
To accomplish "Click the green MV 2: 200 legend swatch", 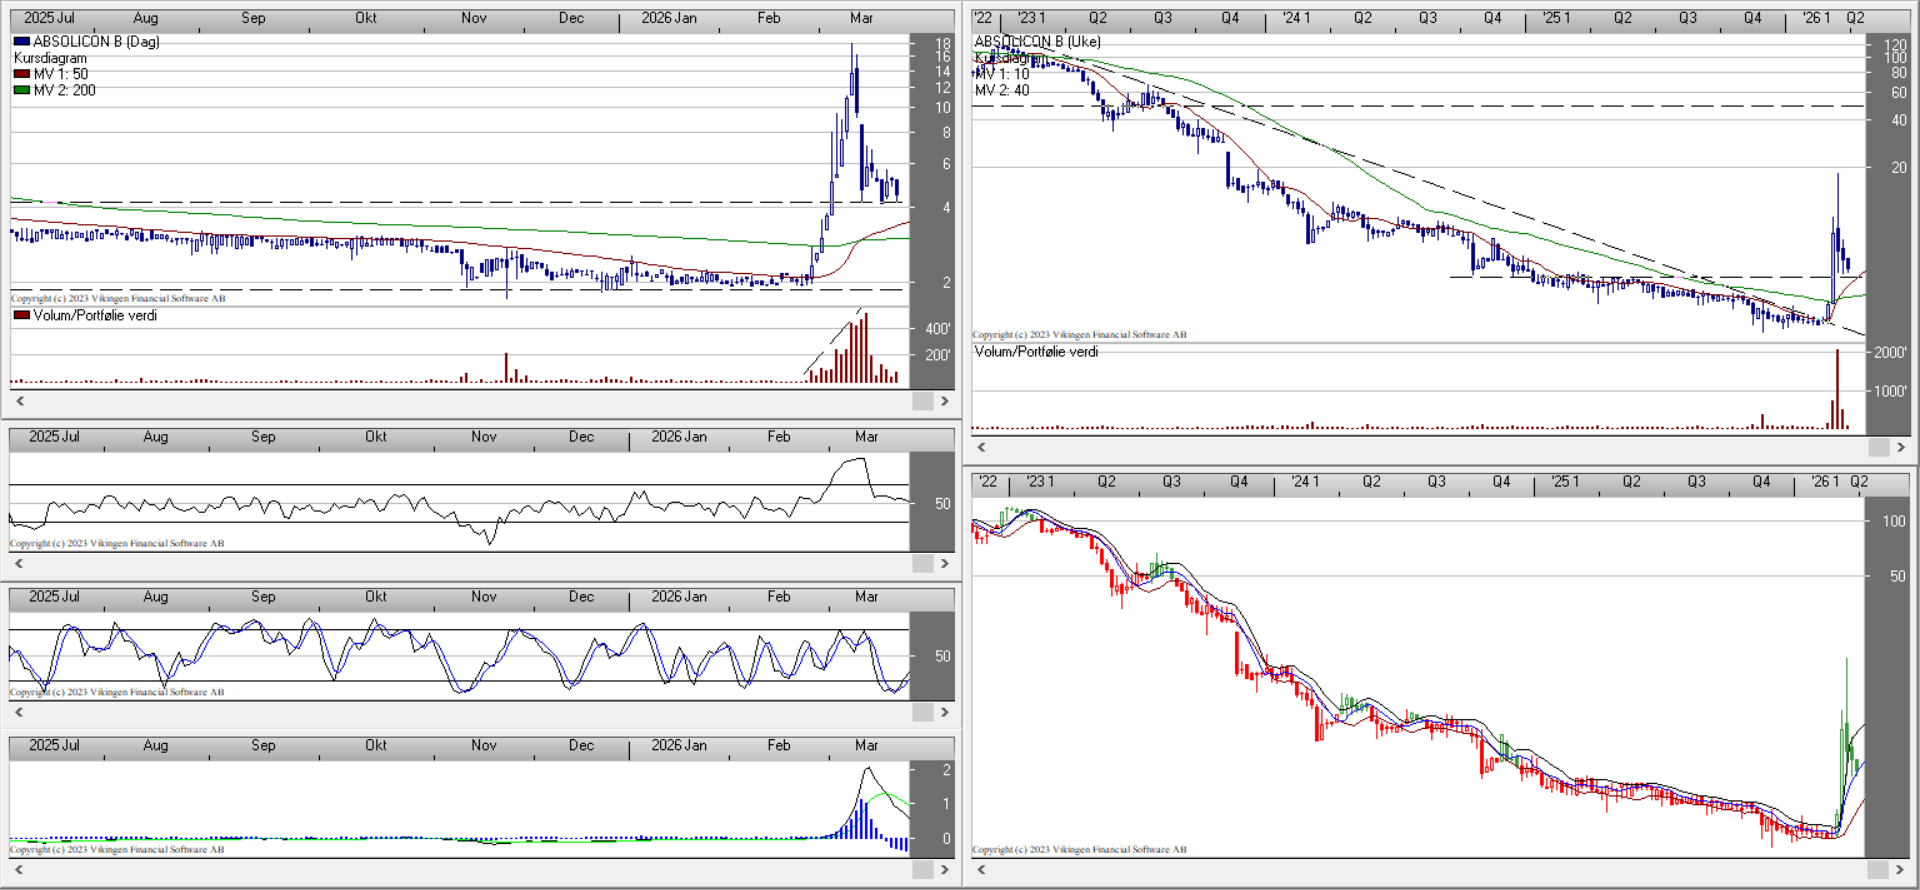I will click(21, 90).
